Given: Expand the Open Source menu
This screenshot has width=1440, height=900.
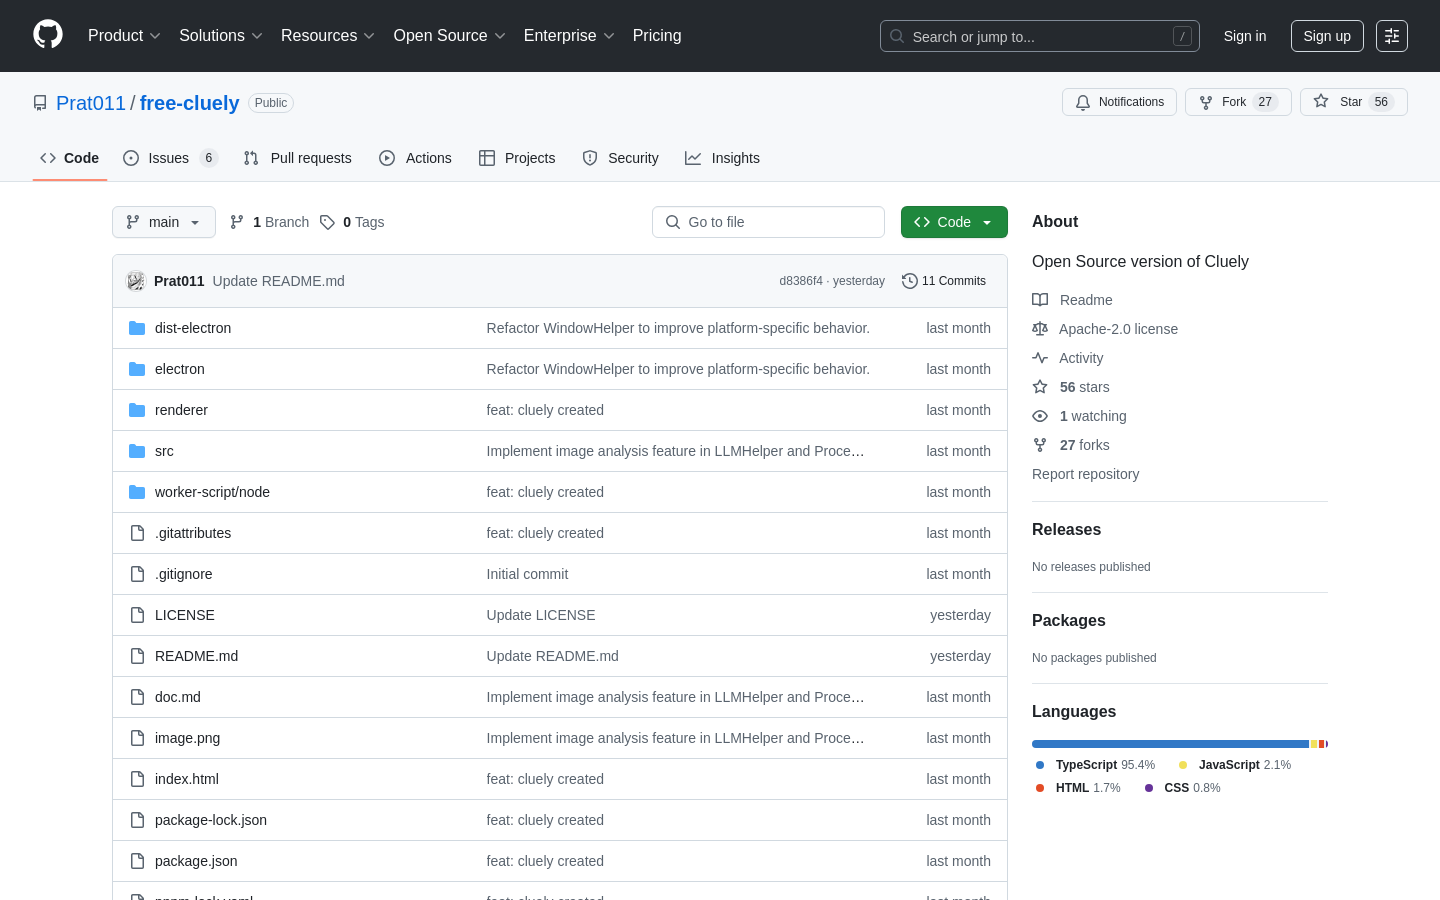Looking at the screenshot, I should 449,36.
